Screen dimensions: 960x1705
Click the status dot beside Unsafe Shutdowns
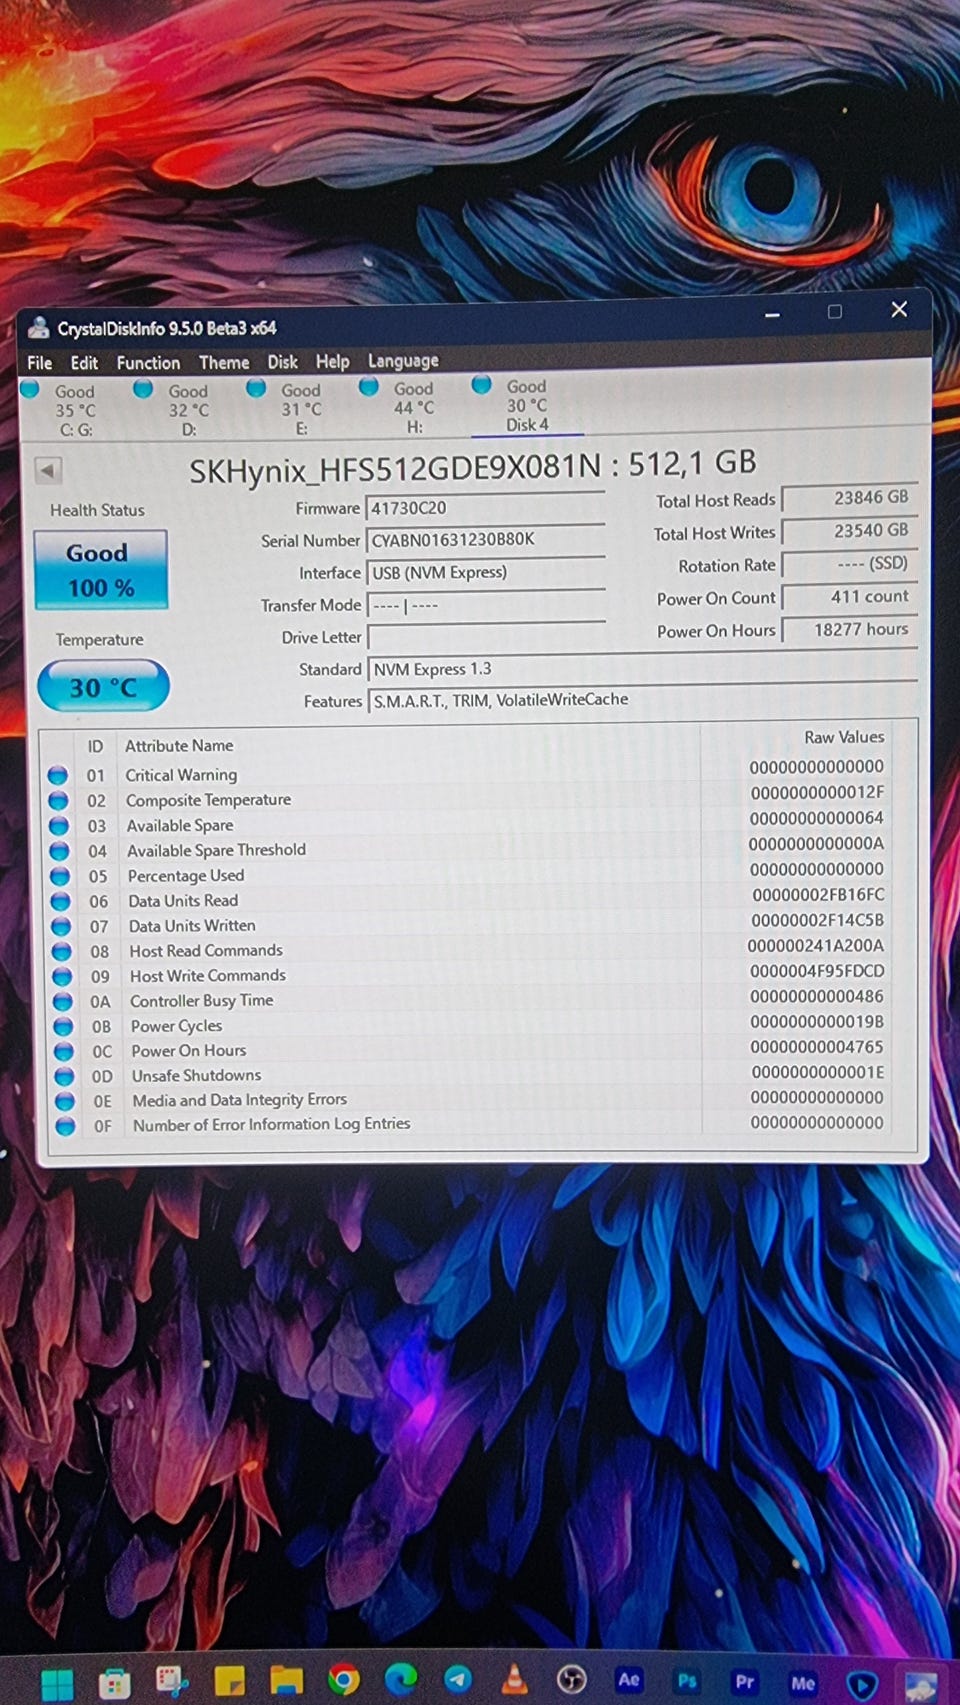tap(64, 1076)
